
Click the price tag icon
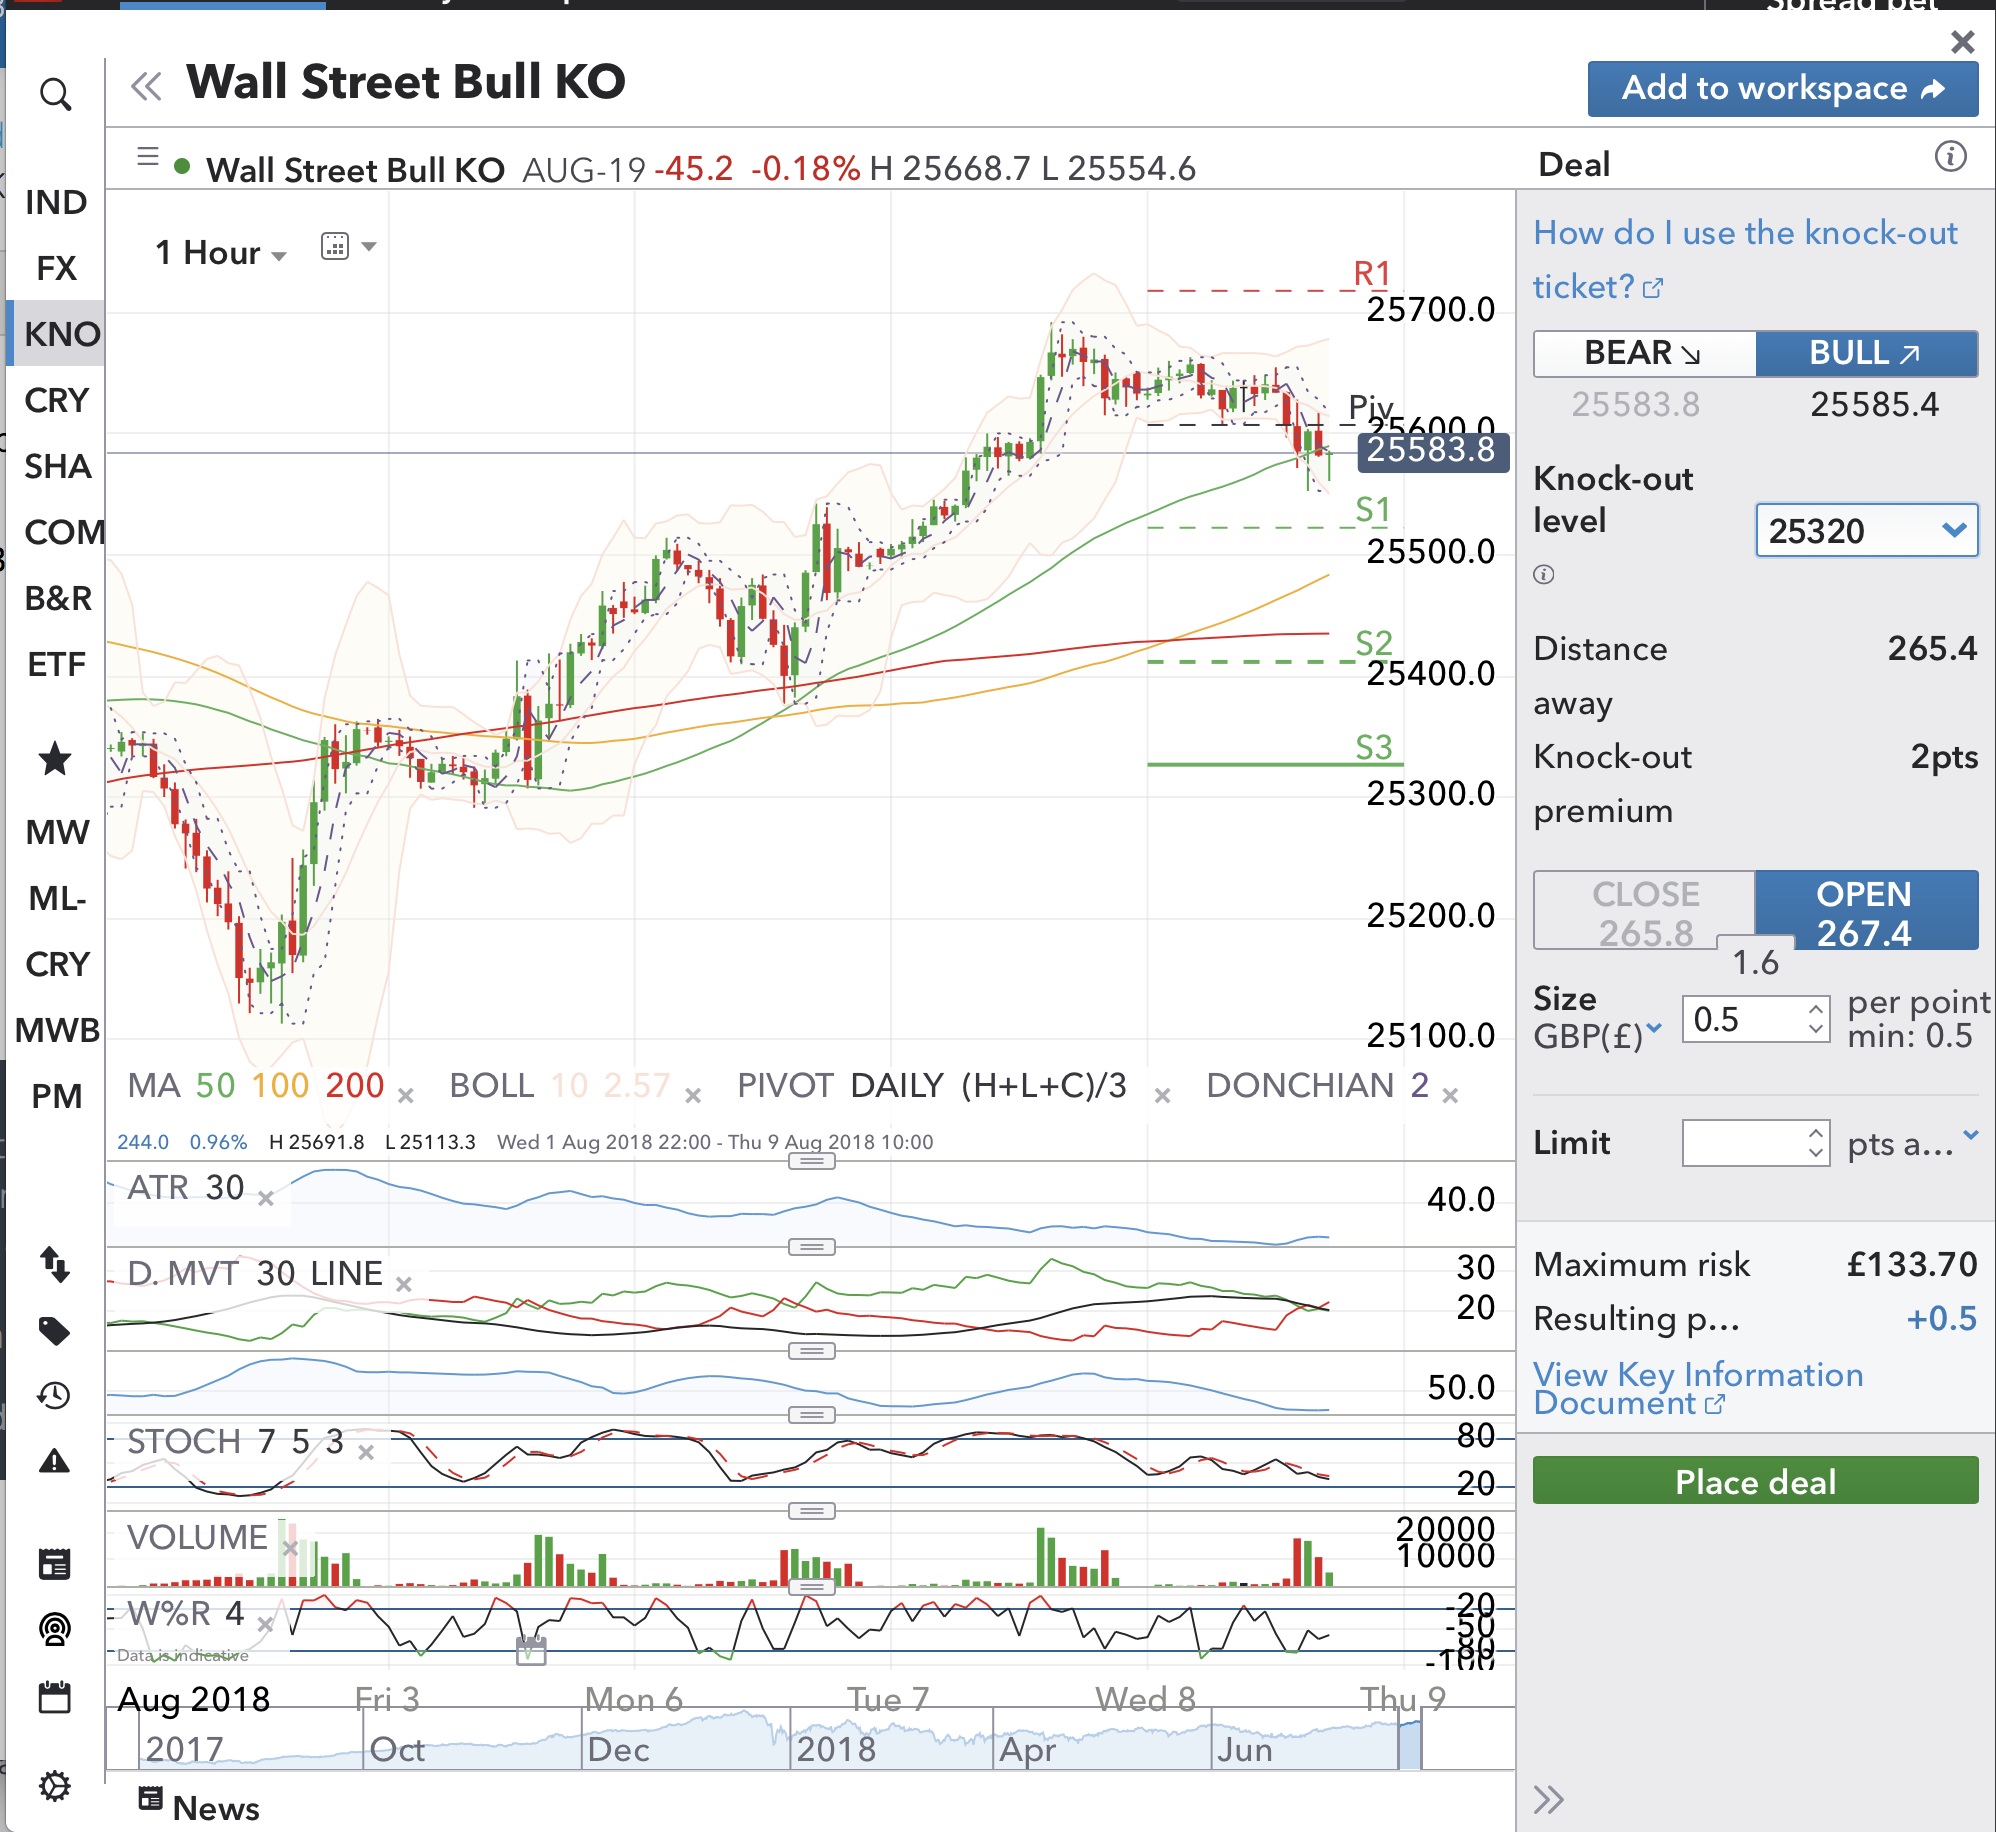click(x=54, y=1330)
